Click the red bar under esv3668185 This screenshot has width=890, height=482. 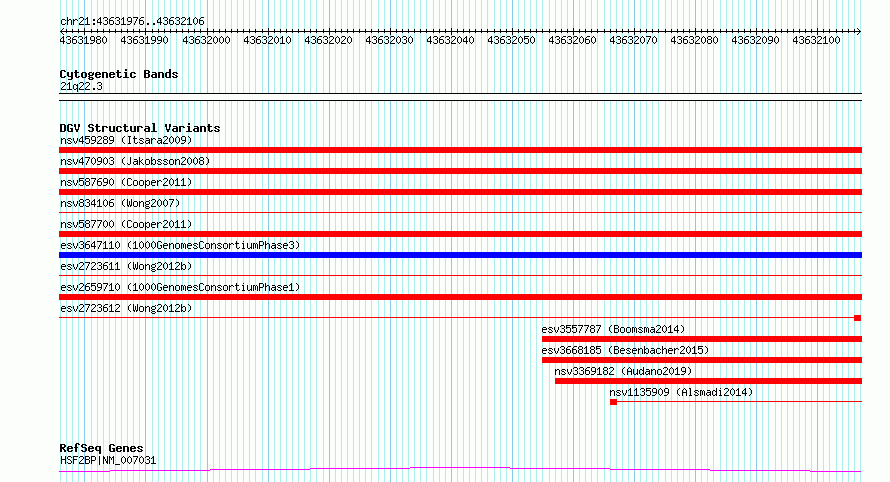tap(702, 360)
